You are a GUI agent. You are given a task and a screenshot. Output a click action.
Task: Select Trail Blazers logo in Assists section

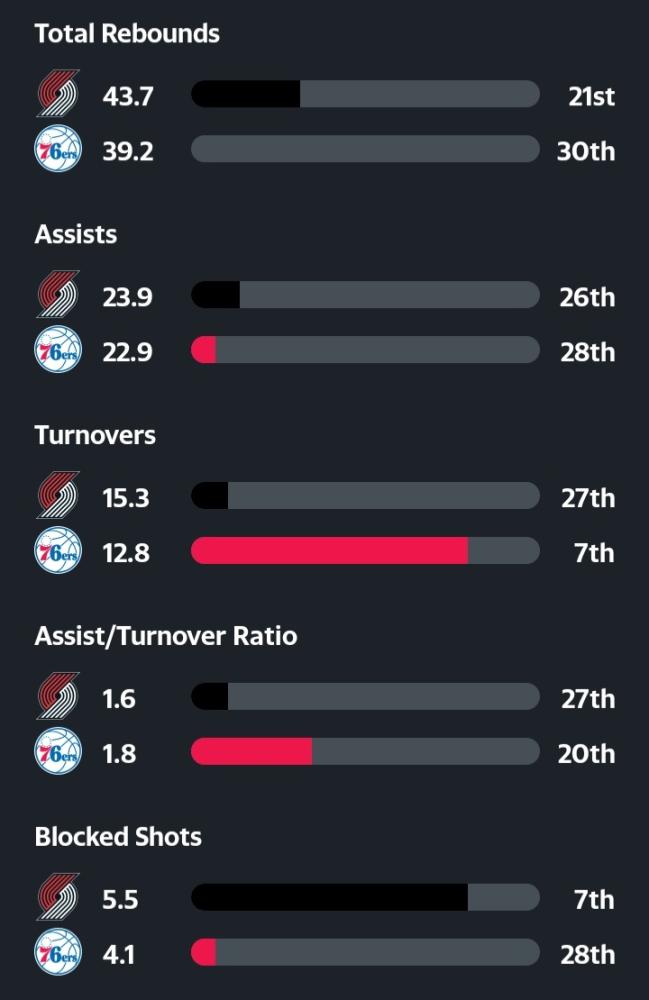(x=58, y=294)
